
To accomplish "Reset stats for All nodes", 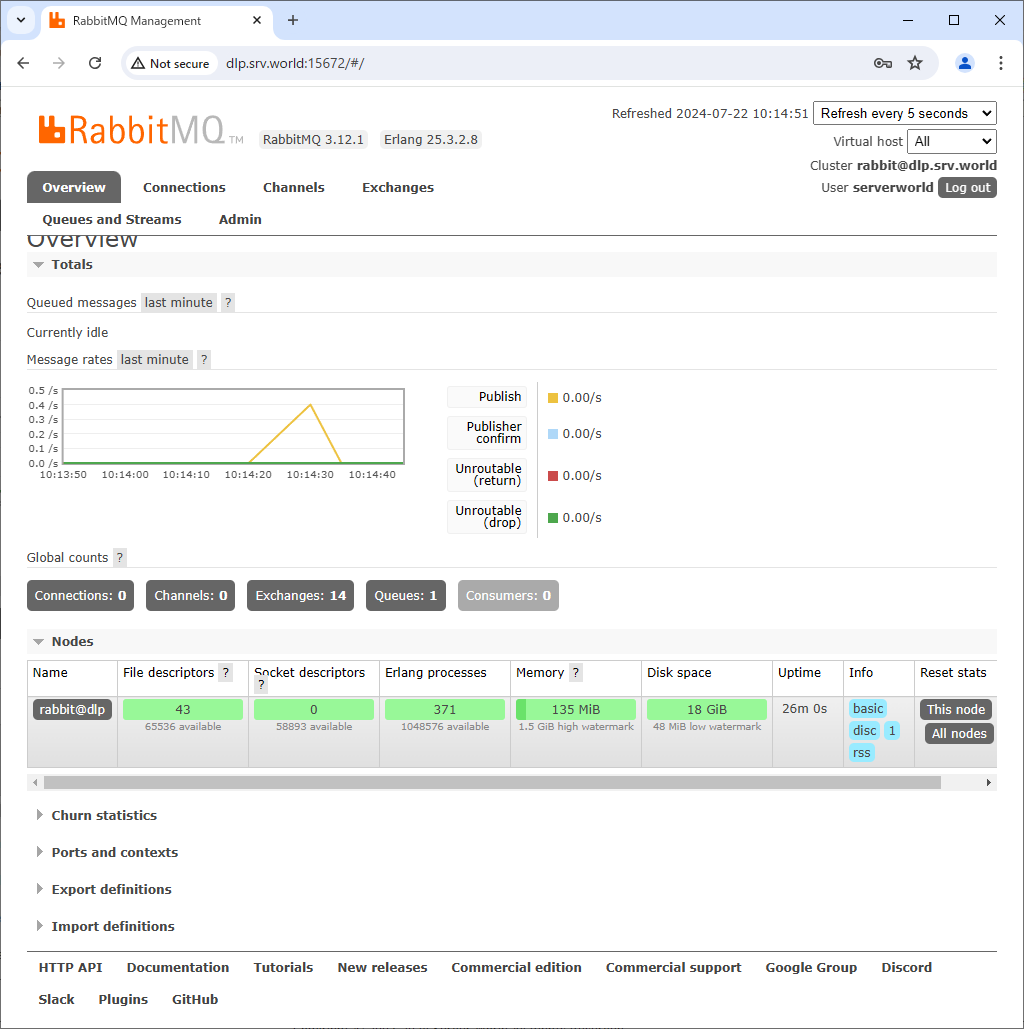I will pos(959,733).
